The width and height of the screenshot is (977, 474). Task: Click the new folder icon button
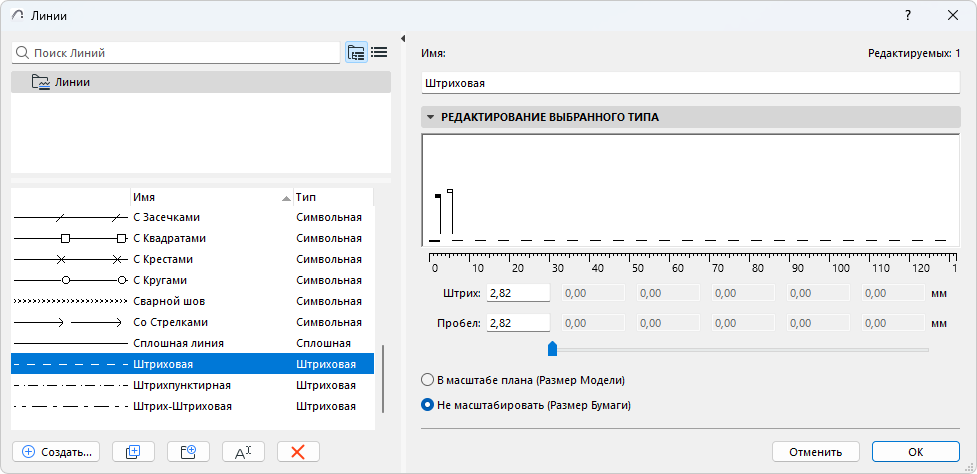pos(188,452)
